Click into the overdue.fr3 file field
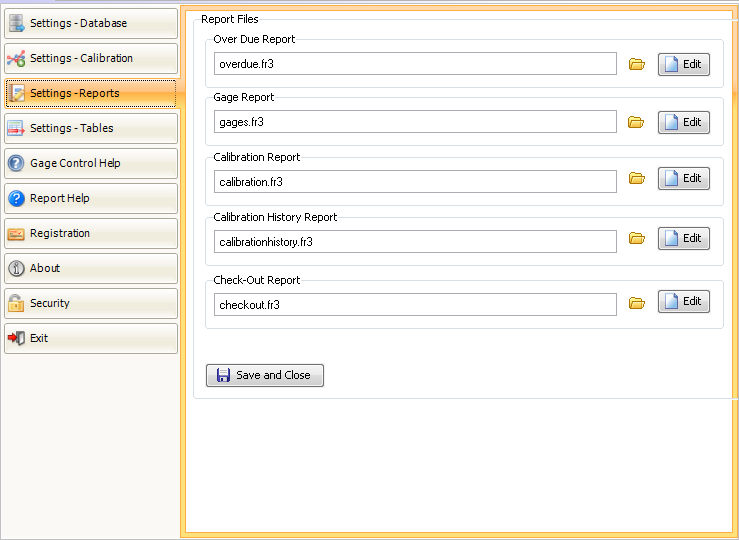This screenshot has height=540, width=739. point(415,64)
